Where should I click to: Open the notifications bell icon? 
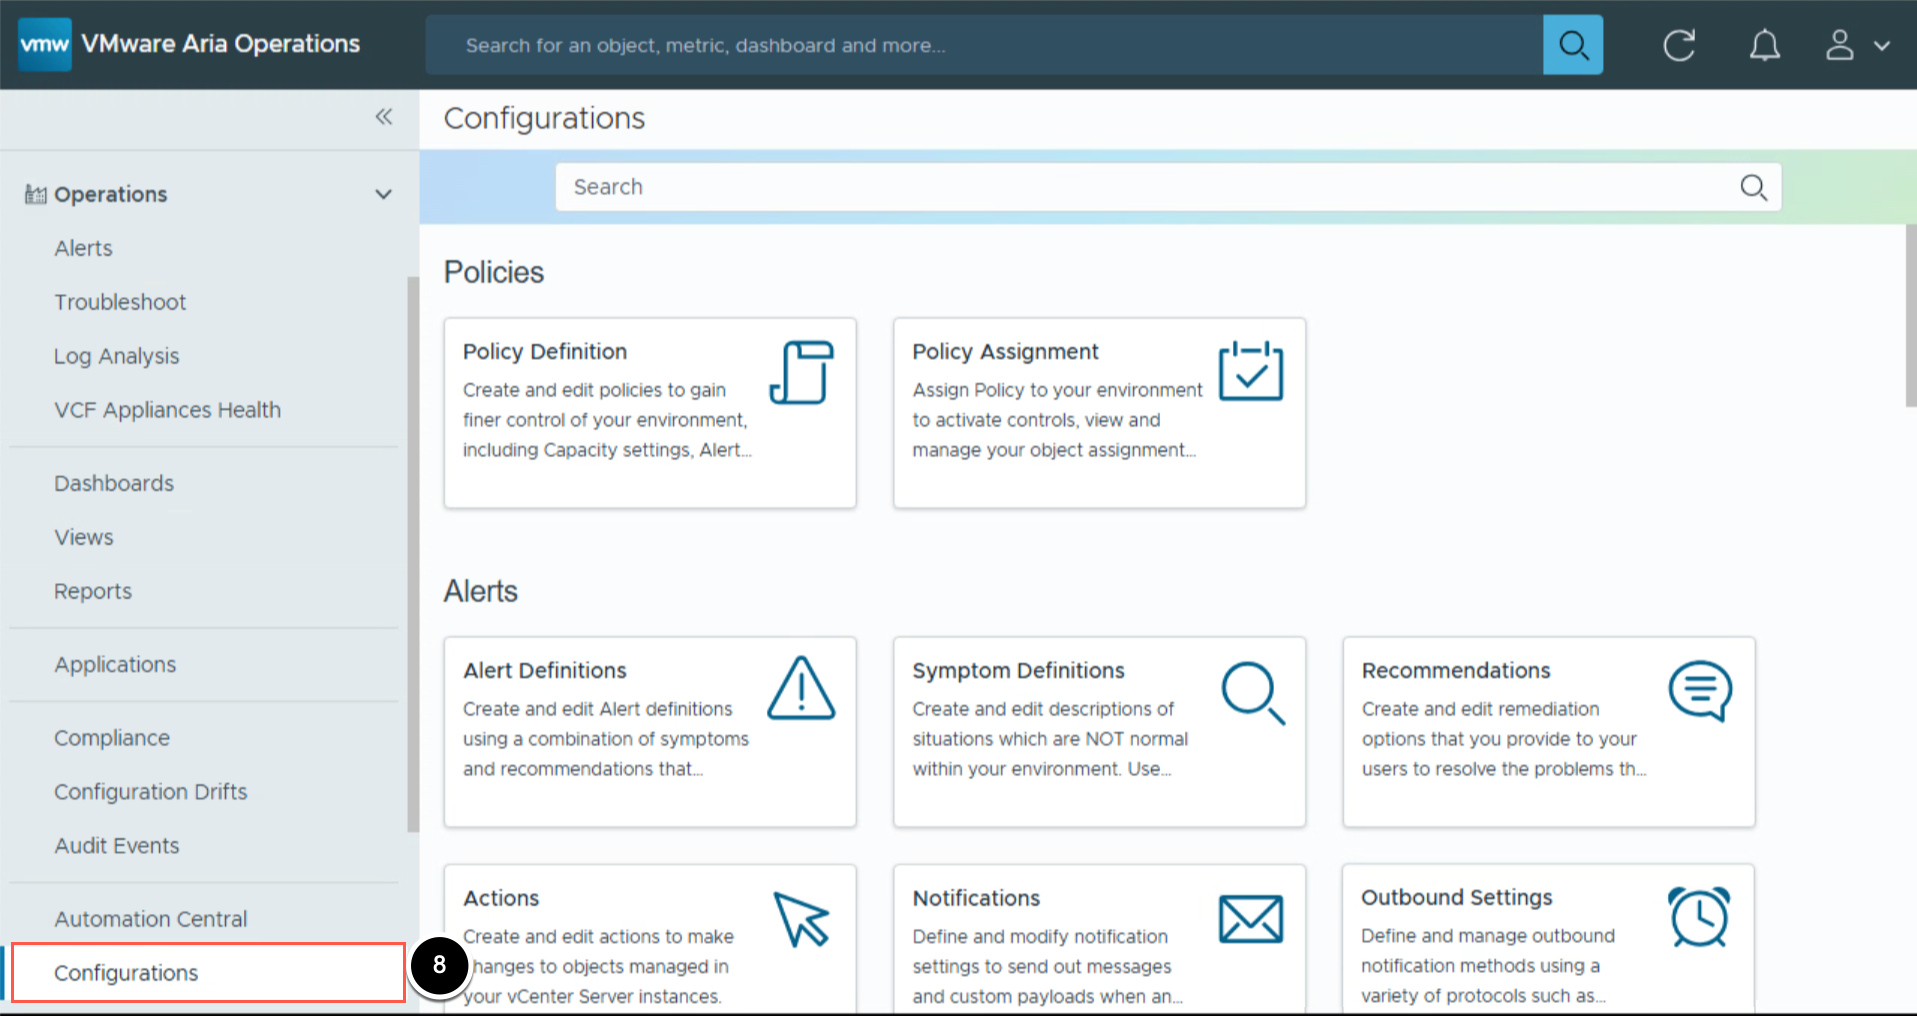click(1764, 45)
